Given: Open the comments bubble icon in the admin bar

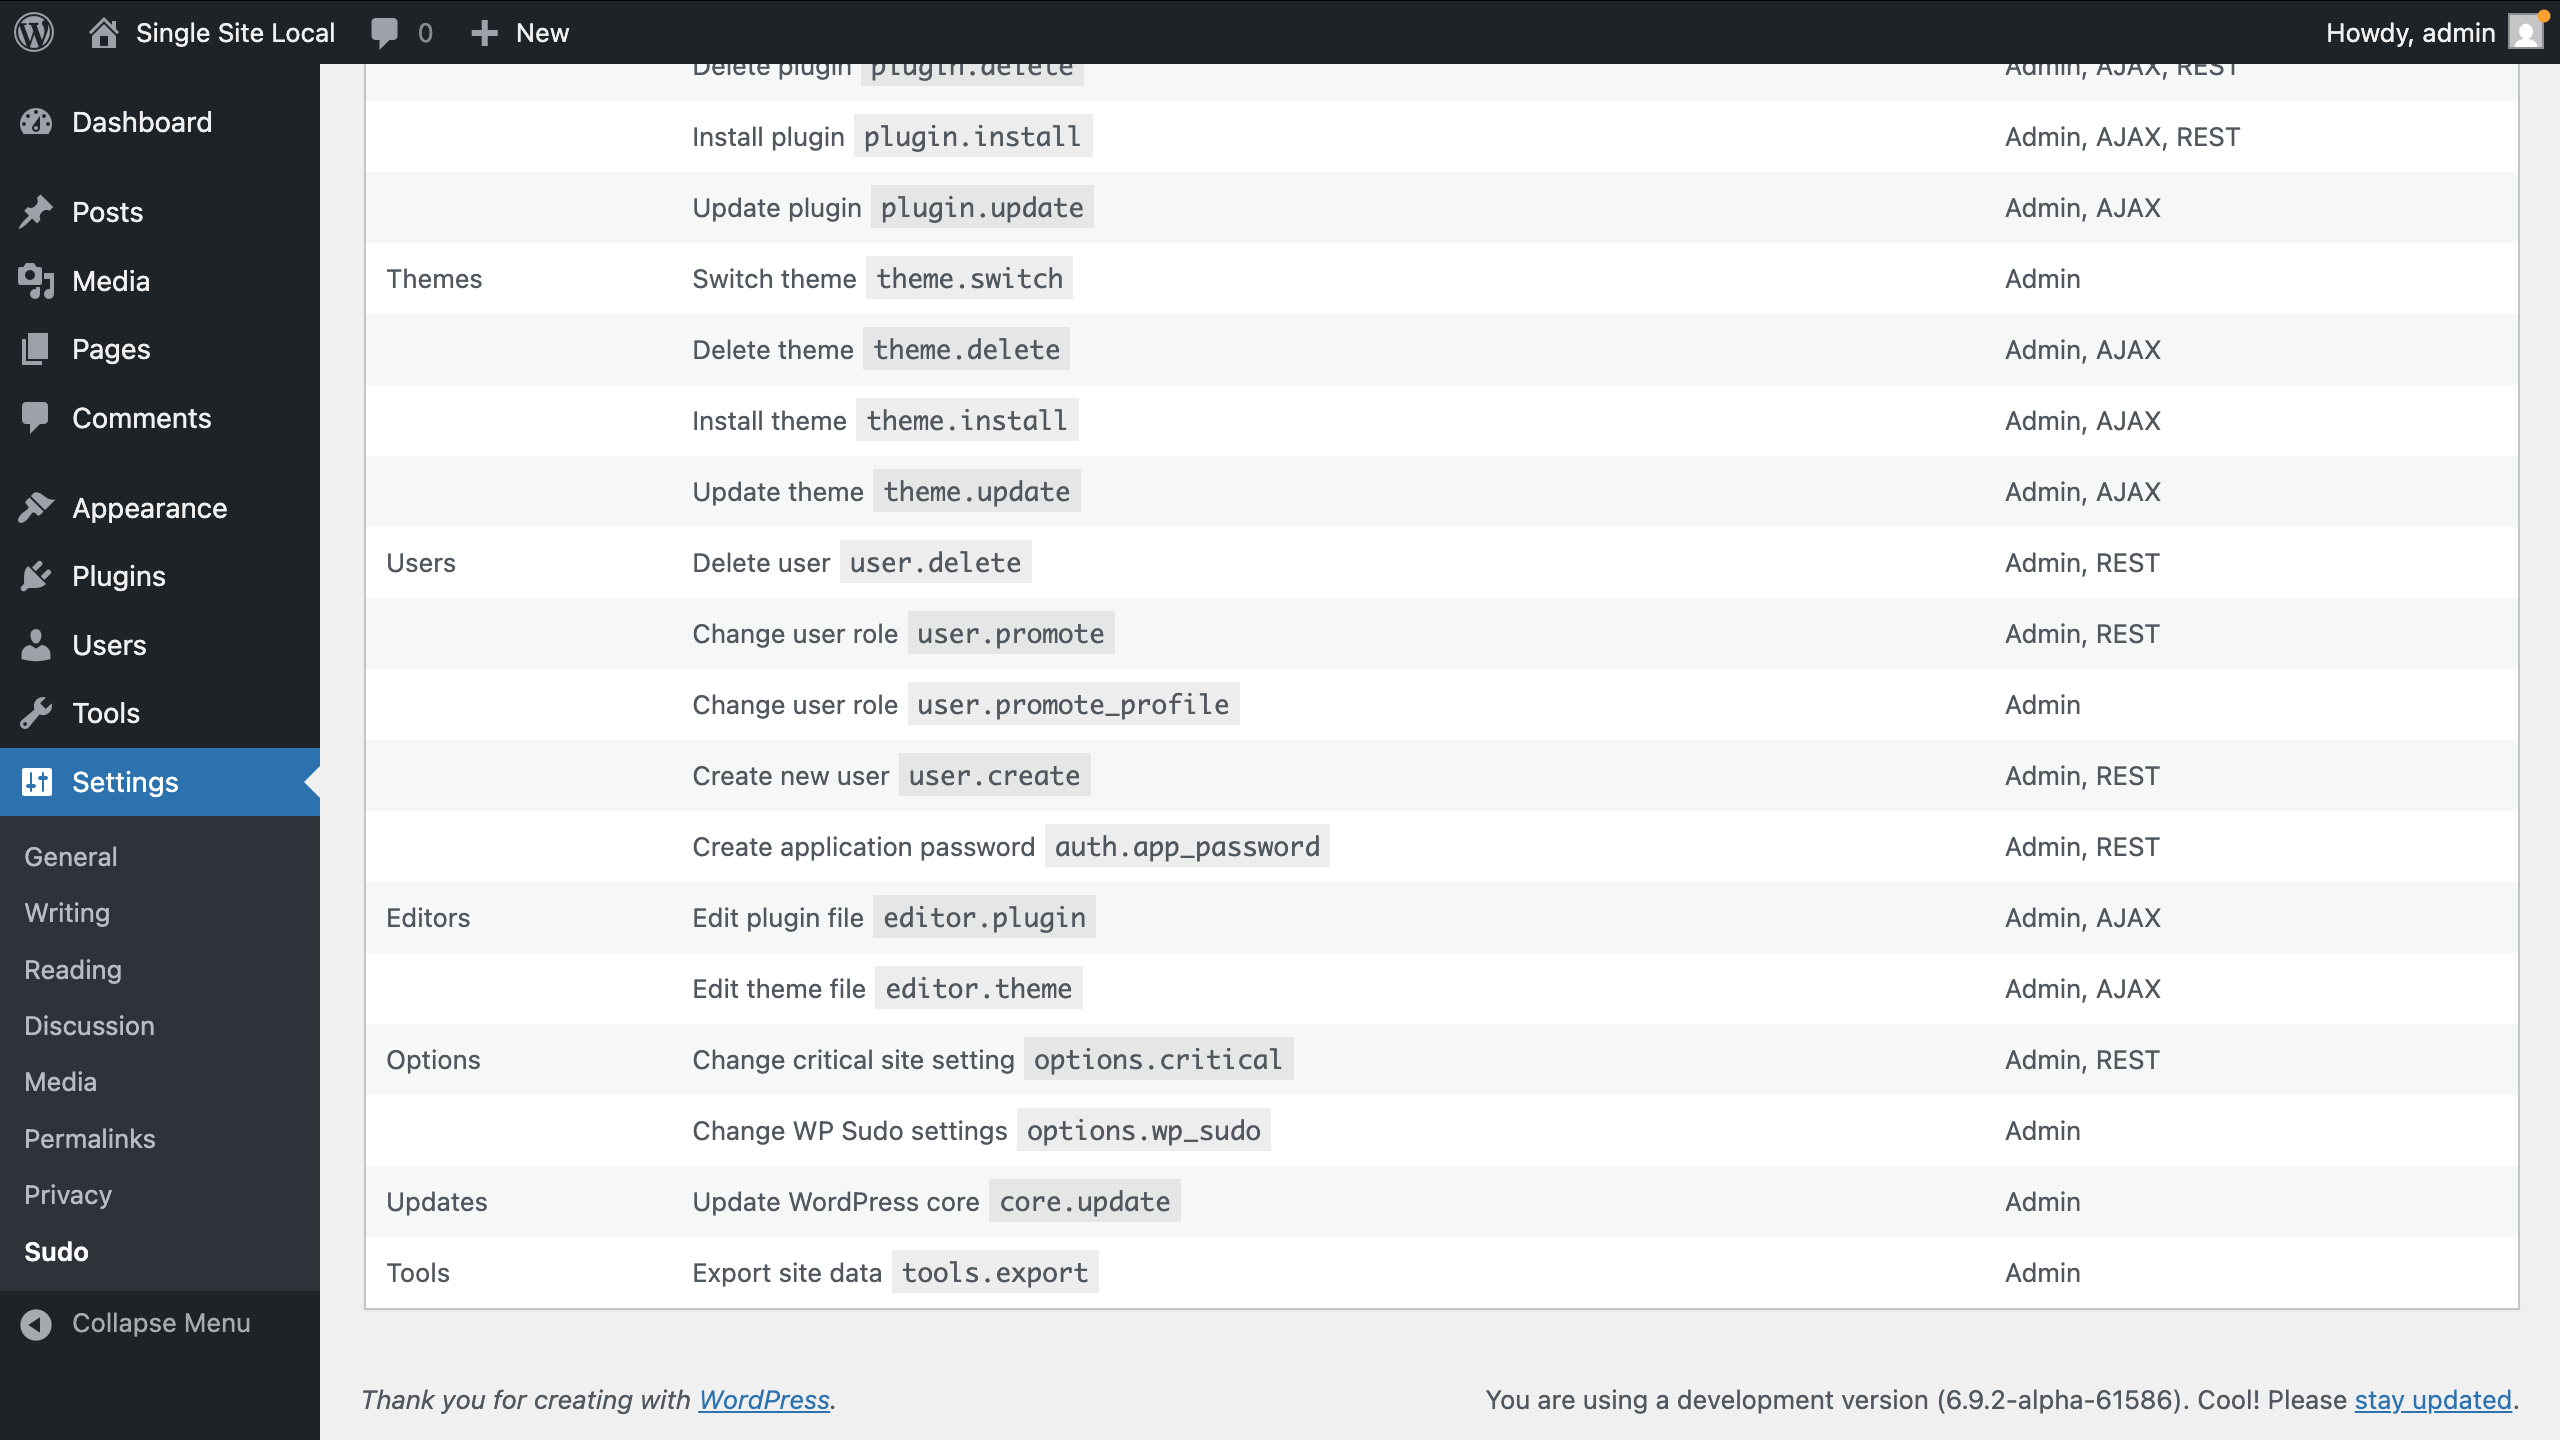Looking at the screenshot, I should click(384, 33).
